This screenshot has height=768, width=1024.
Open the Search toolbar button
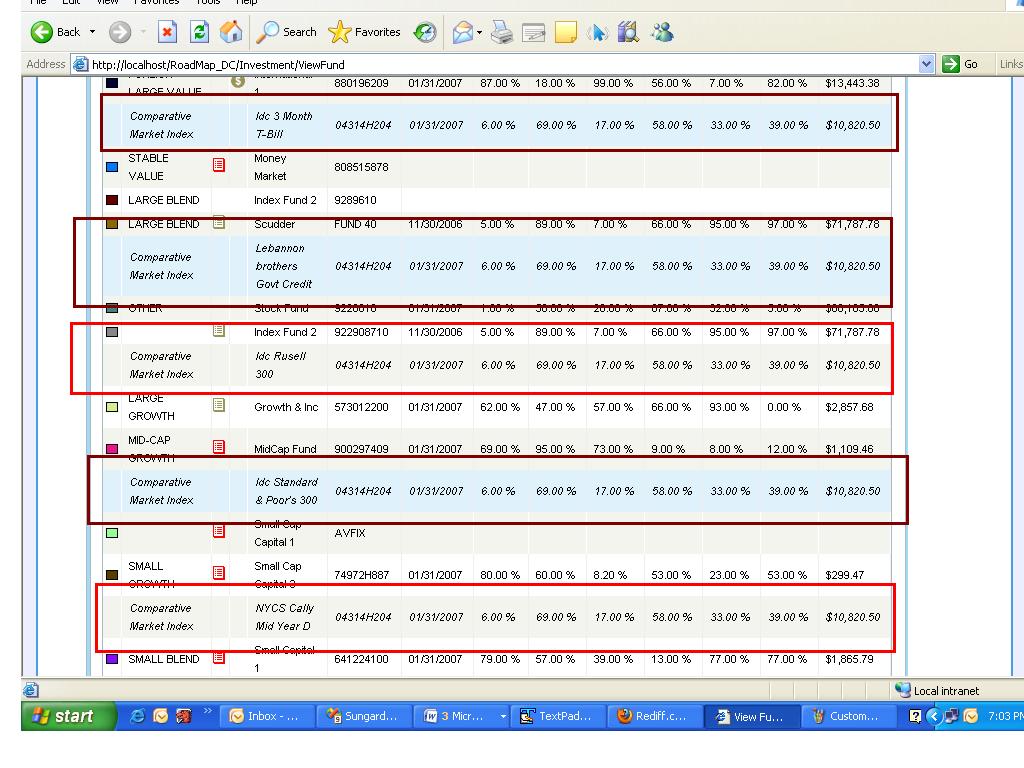(286, 32)
